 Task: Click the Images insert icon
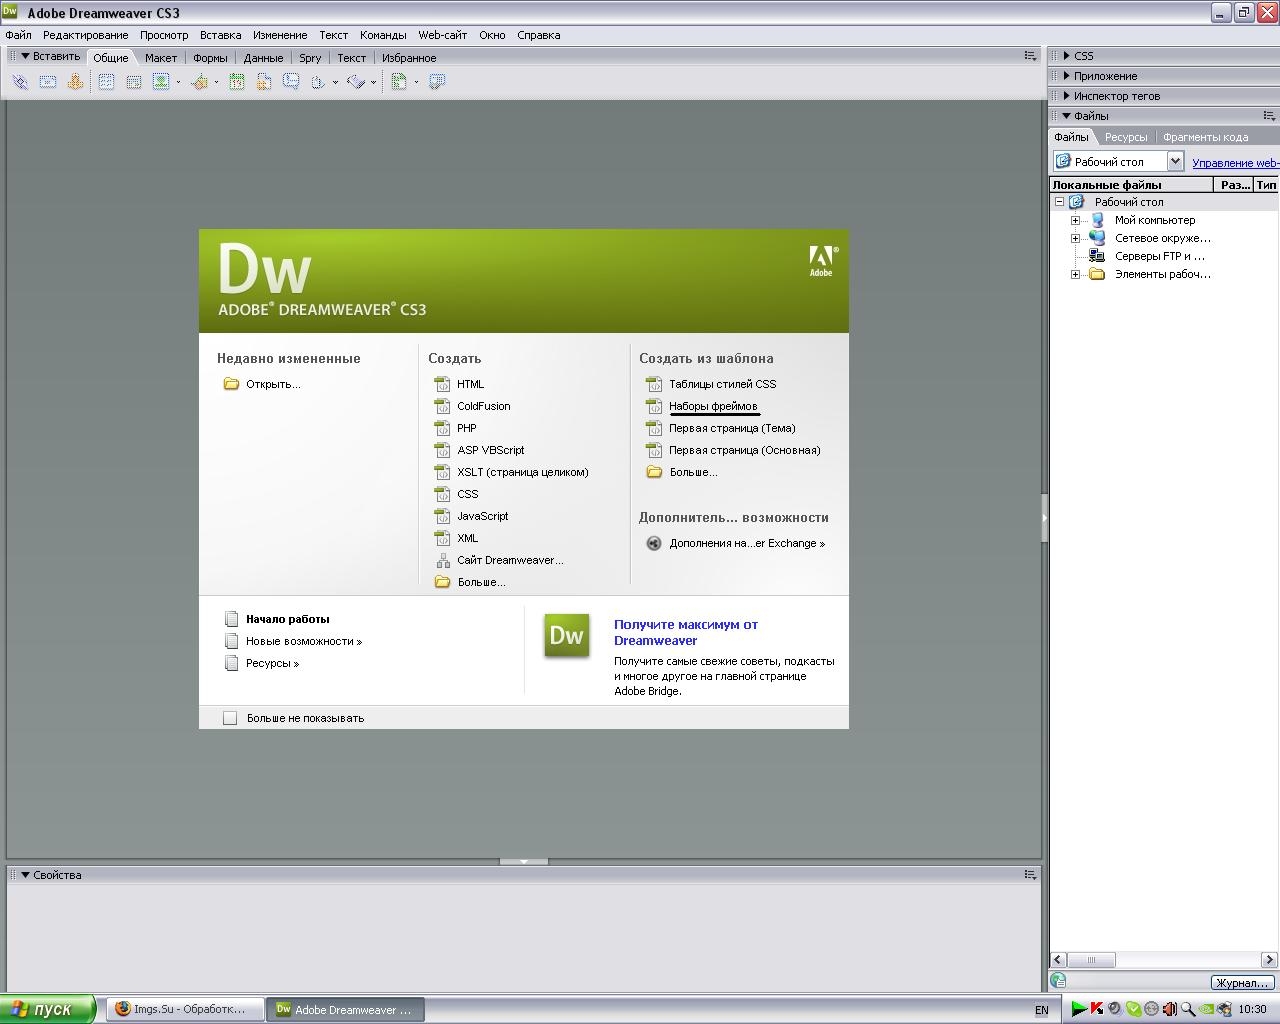[160, 82]
